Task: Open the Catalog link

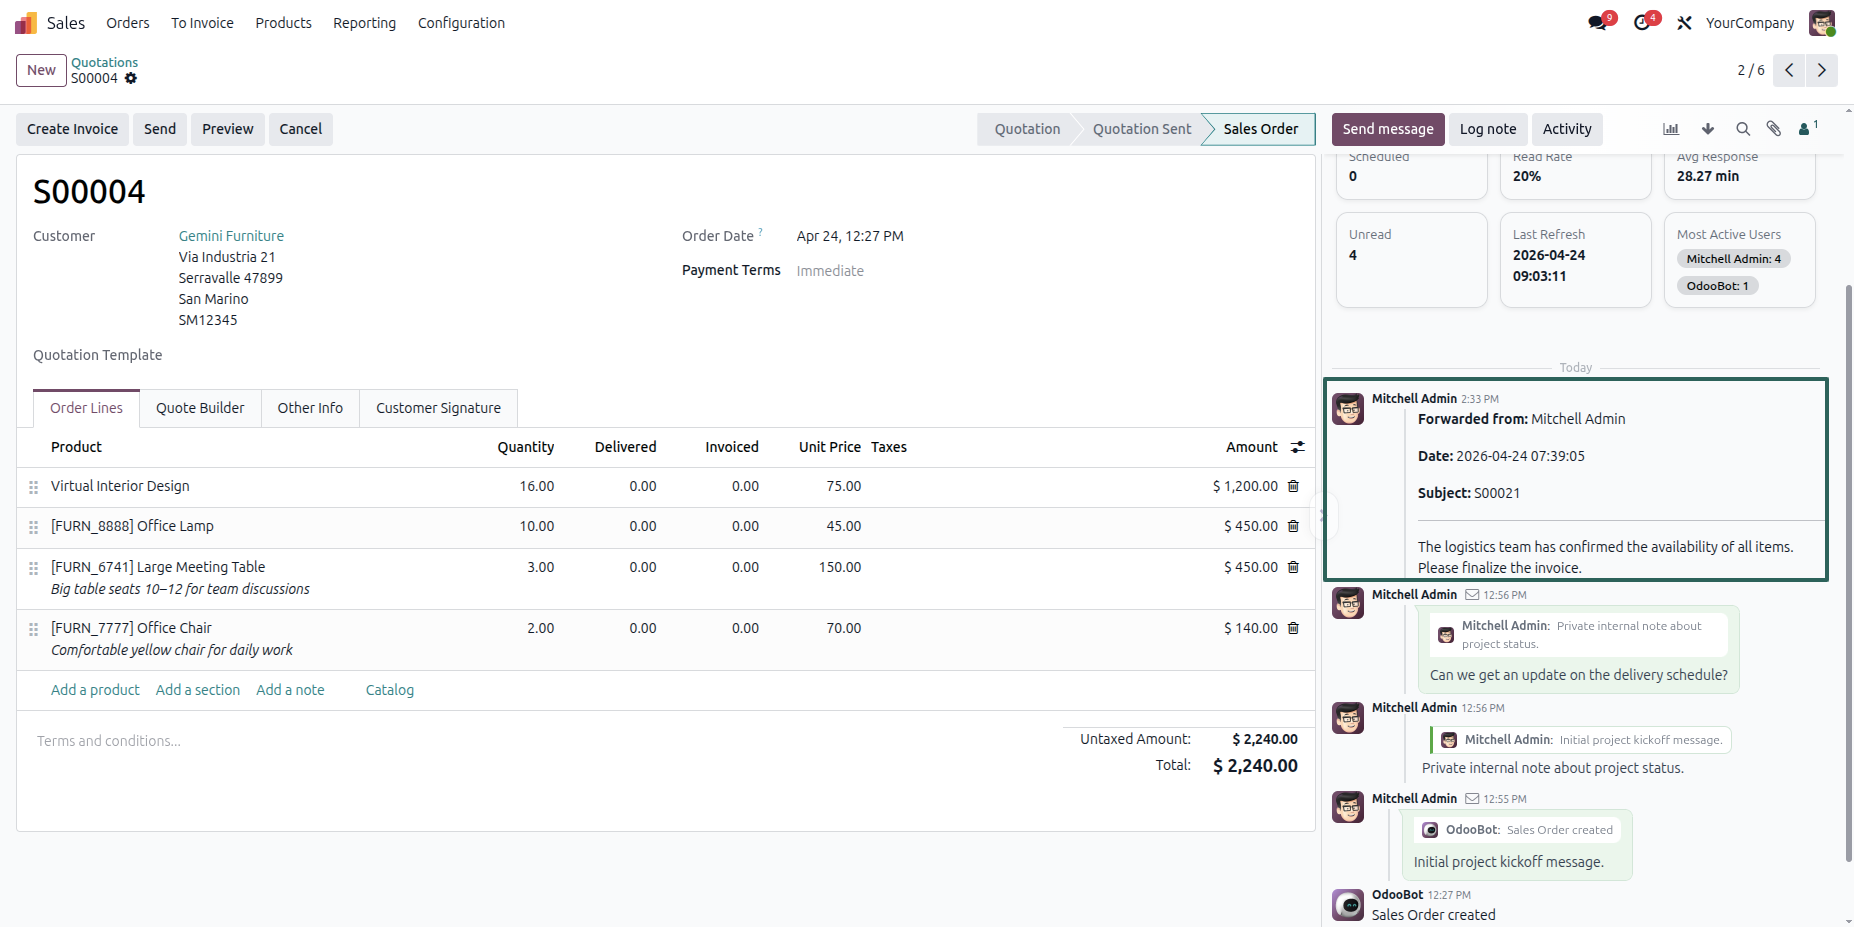Action: tap(390, 690)
